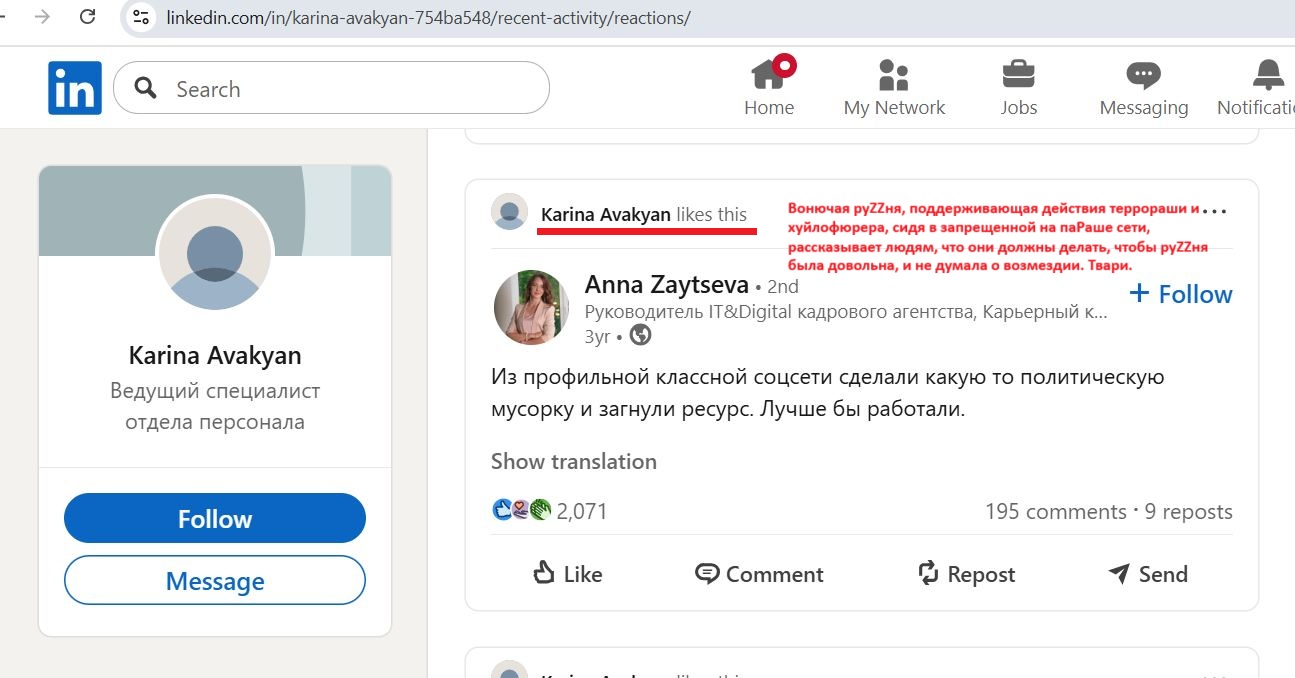Click the globe visibility icon on post
Screen dimensions: 1295x678
tap(641, 336)
